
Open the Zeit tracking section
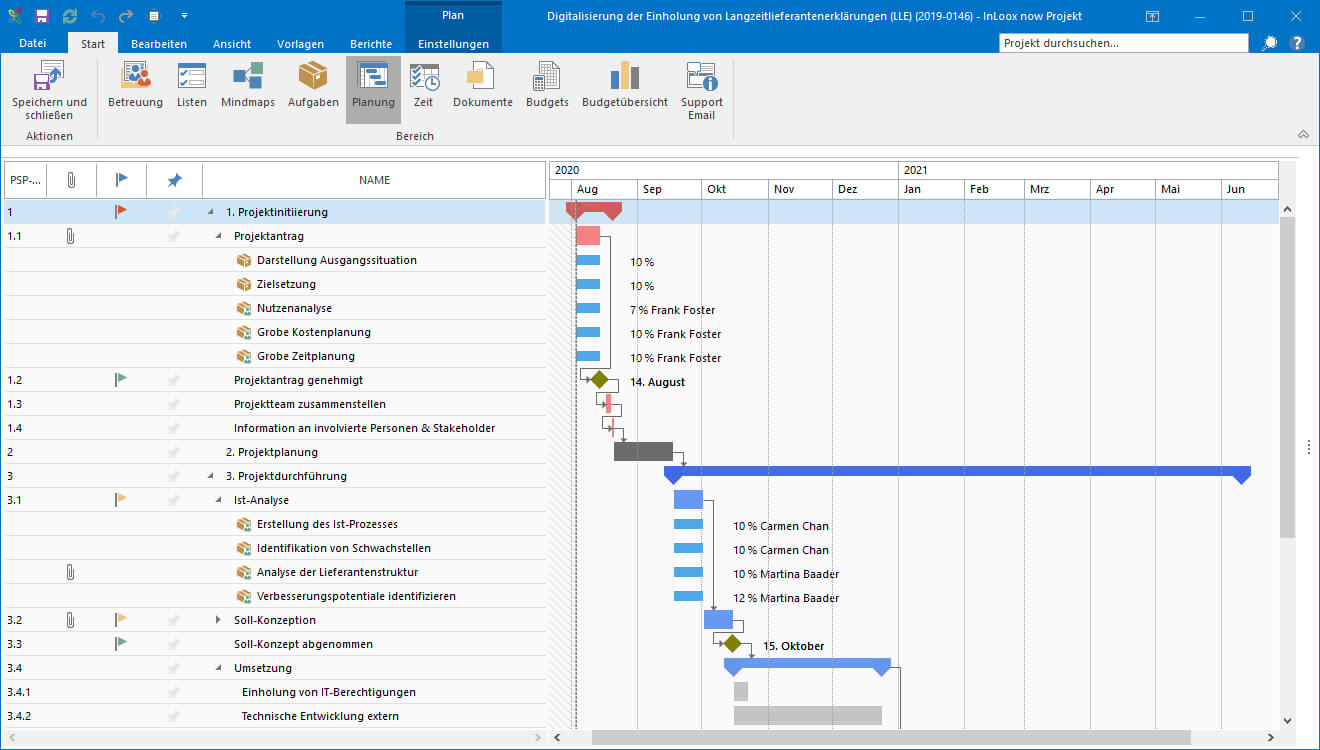[x=424, y=84]
